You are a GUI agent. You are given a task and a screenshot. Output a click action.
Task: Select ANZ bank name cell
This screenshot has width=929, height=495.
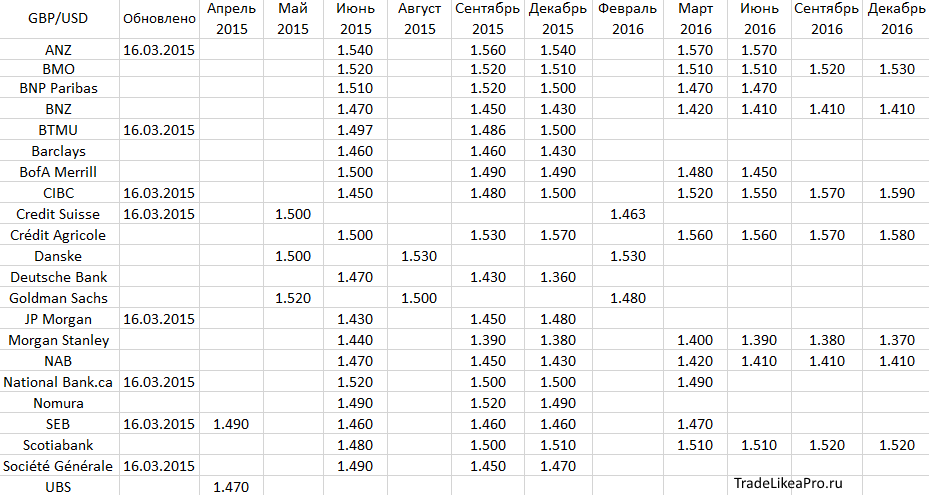(x=58, y=50)
